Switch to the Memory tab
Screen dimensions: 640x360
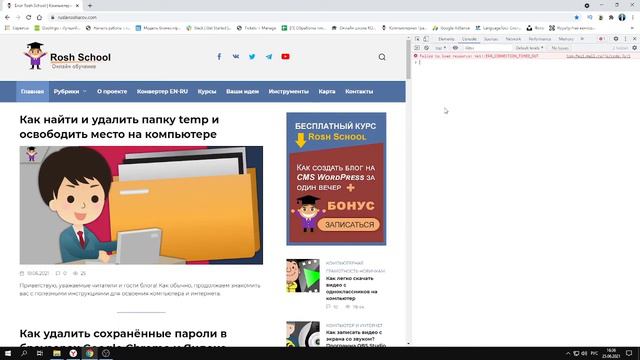point(566,39)
